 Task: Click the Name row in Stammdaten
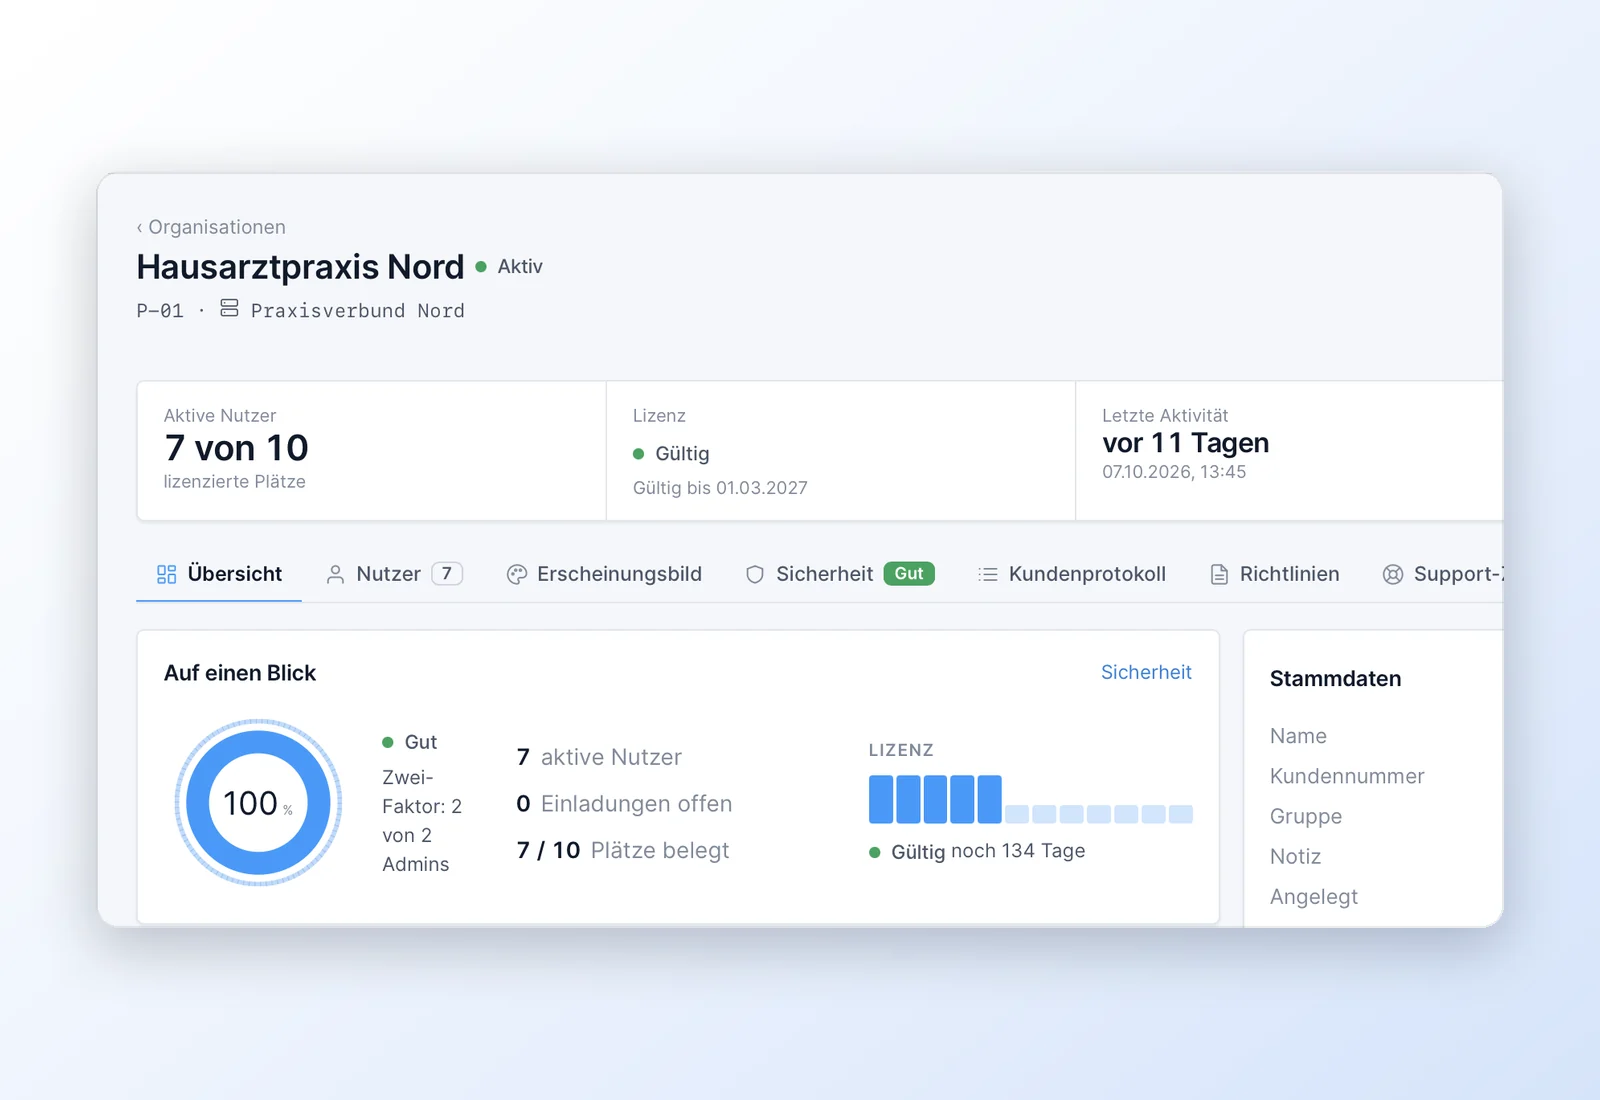coord(1298,736)
